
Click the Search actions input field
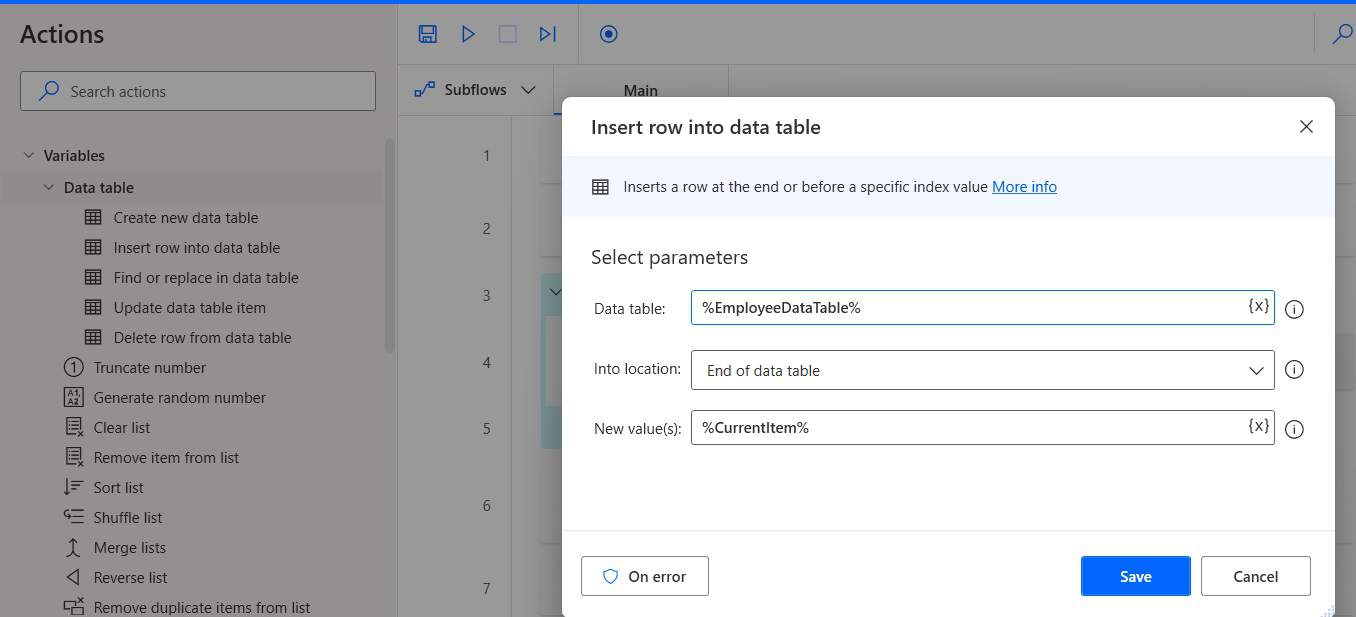[197, 91]
